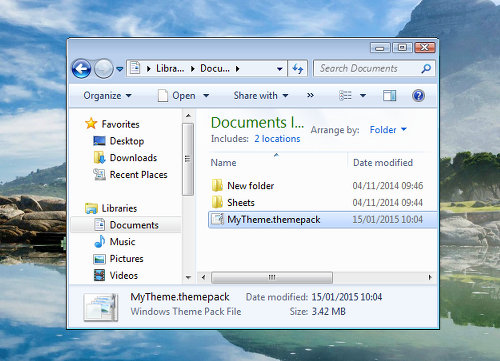Select the Libra... breadcrumb segment
The height and width of the screenshot is (361, 500).
[x=170, y=68]
